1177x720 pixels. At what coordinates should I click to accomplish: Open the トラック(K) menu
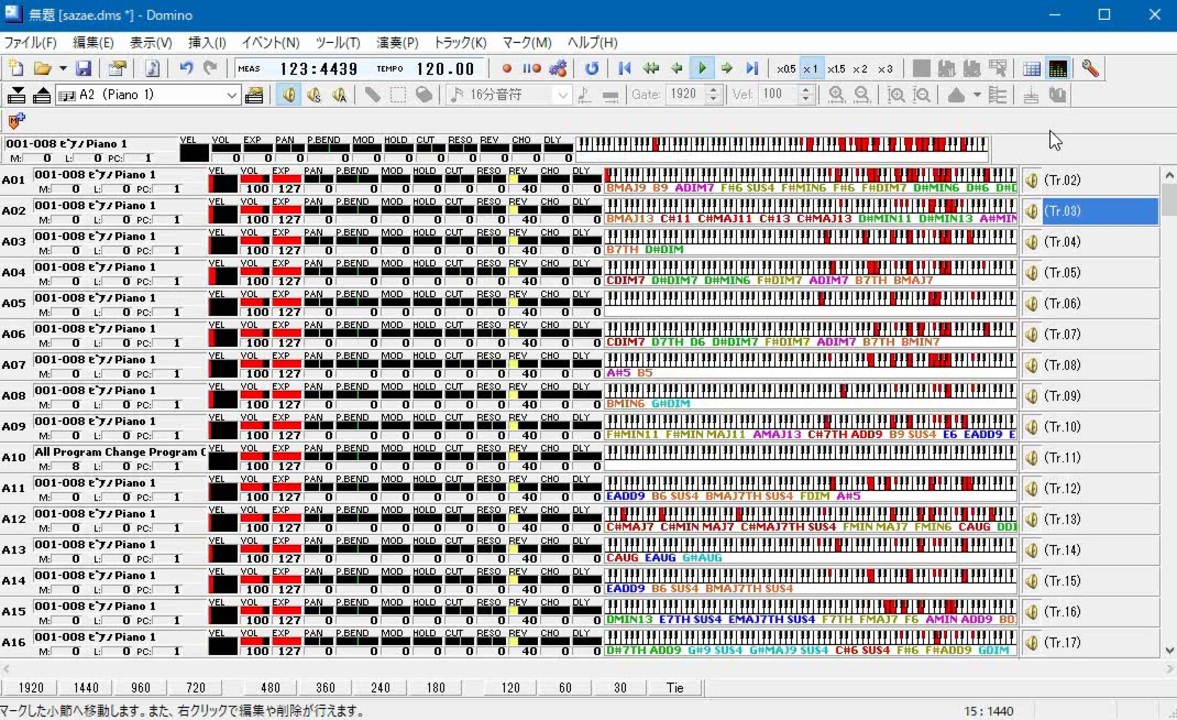[460, 43]
